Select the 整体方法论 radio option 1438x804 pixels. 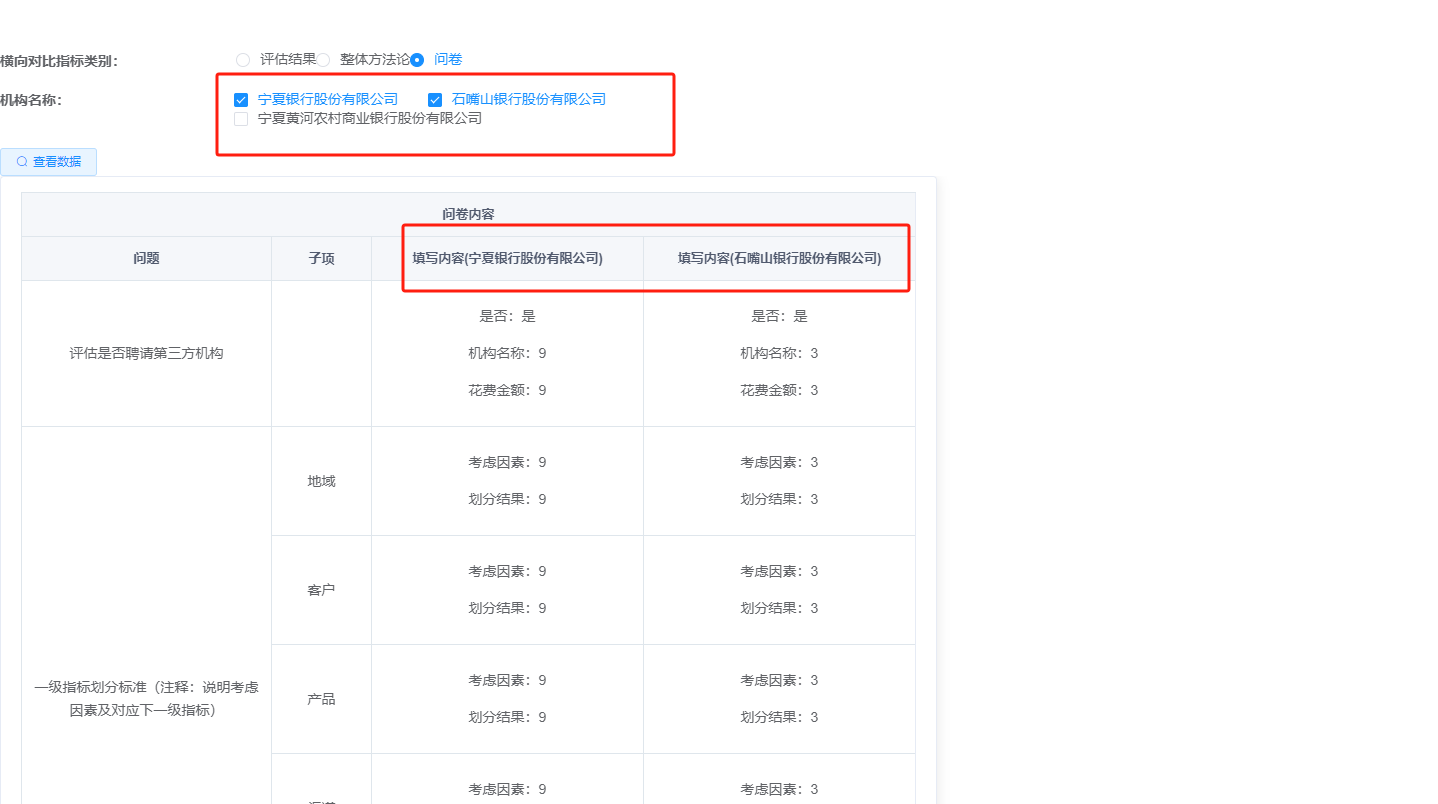(323, 60)
